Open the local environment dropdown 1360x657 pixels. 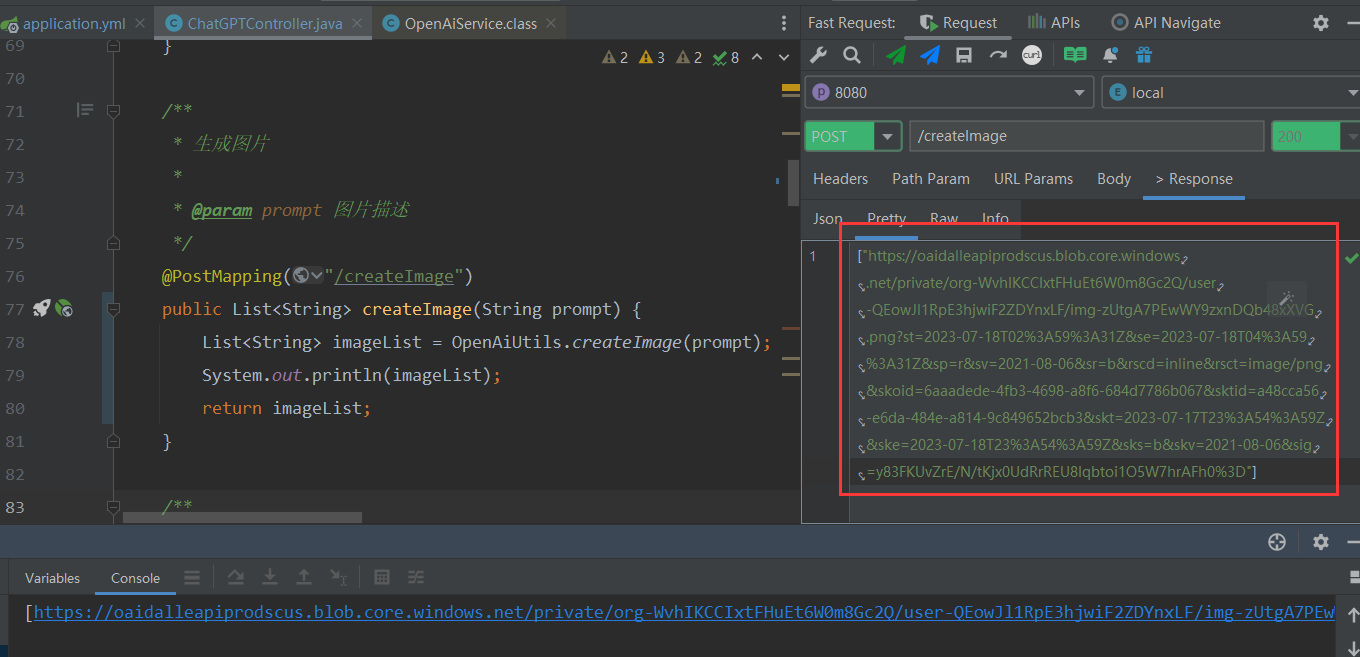point(1231,92)
